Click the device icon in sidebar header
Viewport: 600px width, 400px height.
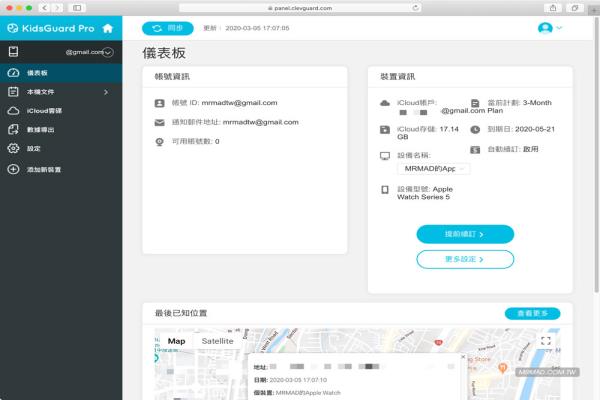13,52
